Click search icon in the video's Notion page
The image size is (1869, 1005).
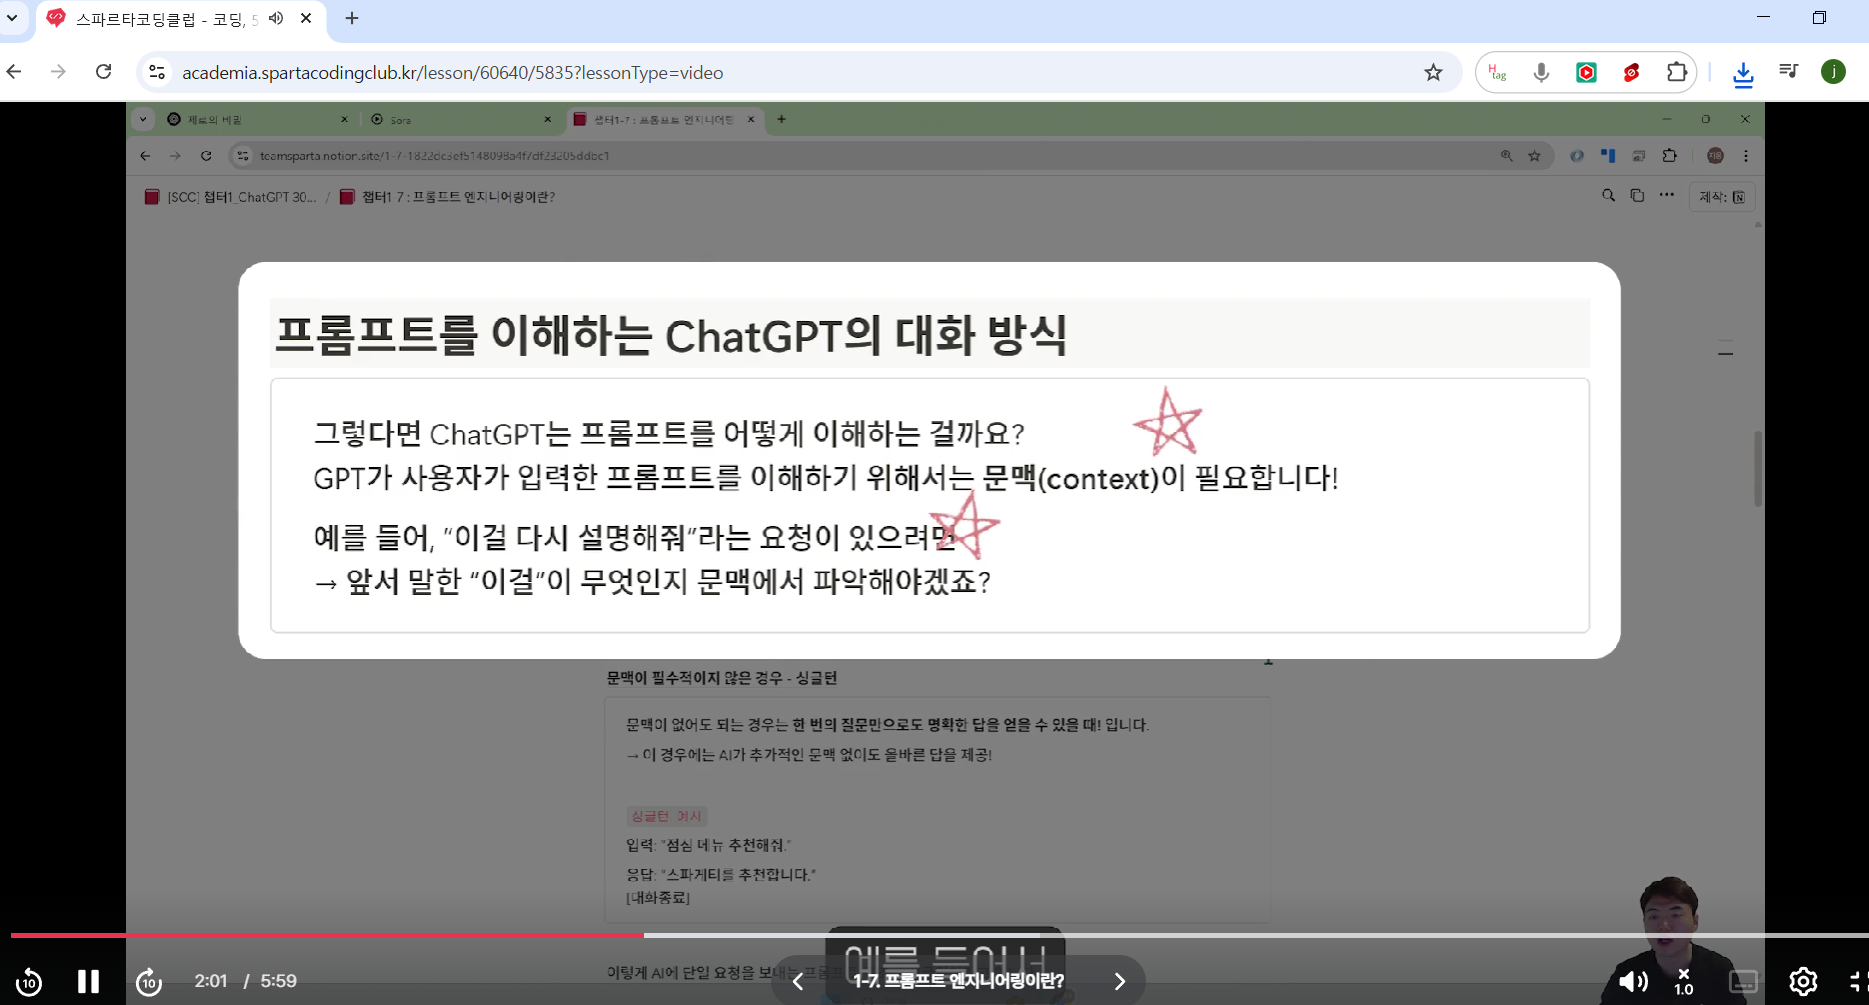(x=1608, y=196)
